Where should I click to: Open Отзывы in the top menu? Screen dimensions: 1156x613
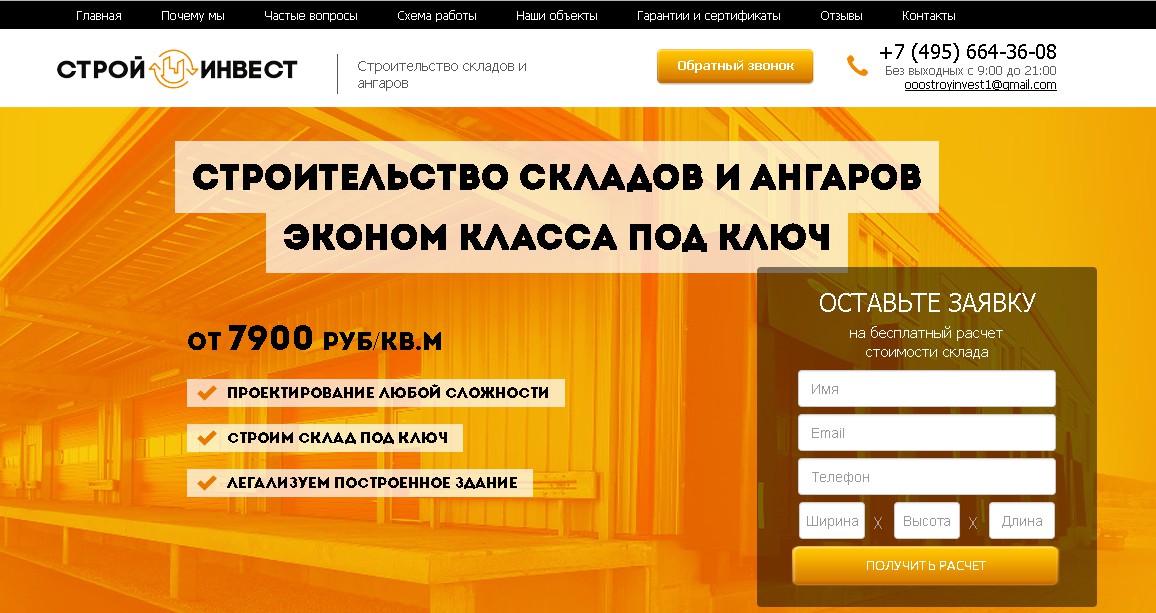pos(840,15)
